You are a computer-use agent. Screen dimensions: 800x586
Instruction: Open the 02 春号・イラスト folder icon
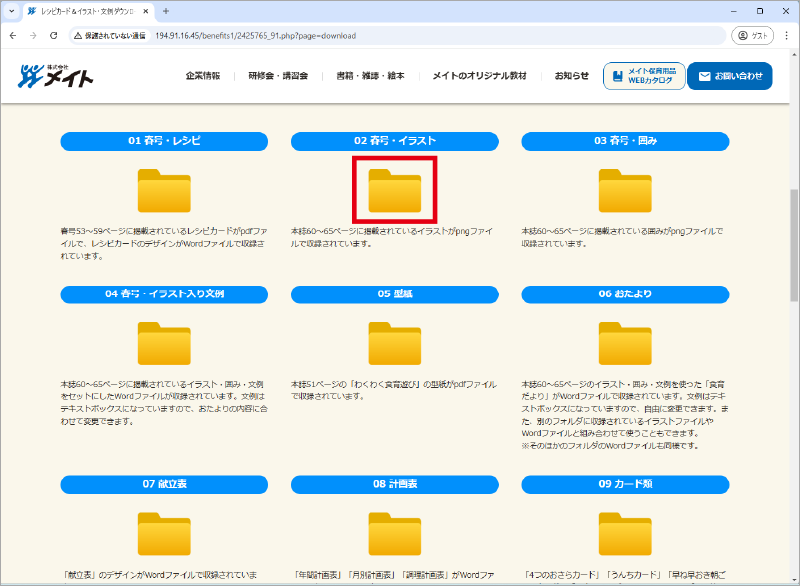coord(395,190)
